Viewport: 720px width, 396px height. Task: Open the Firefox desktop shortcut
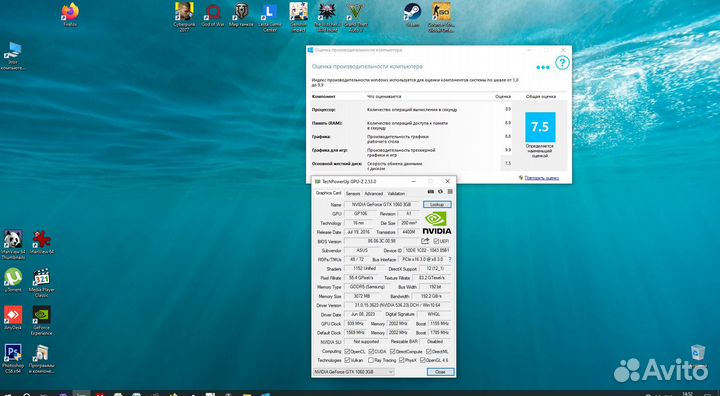point(70,14)
